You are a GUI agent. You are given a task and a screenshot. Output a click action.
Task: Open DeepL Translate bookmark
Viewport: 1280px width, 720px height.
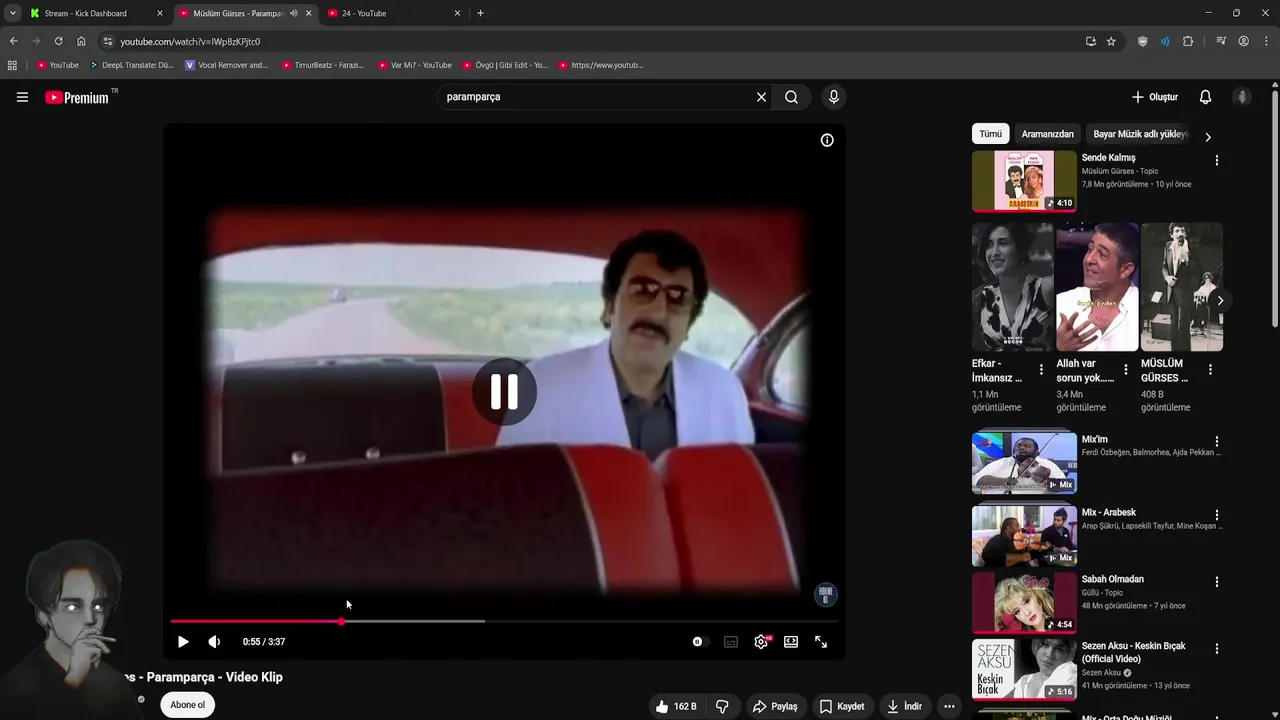coord(131,65)
